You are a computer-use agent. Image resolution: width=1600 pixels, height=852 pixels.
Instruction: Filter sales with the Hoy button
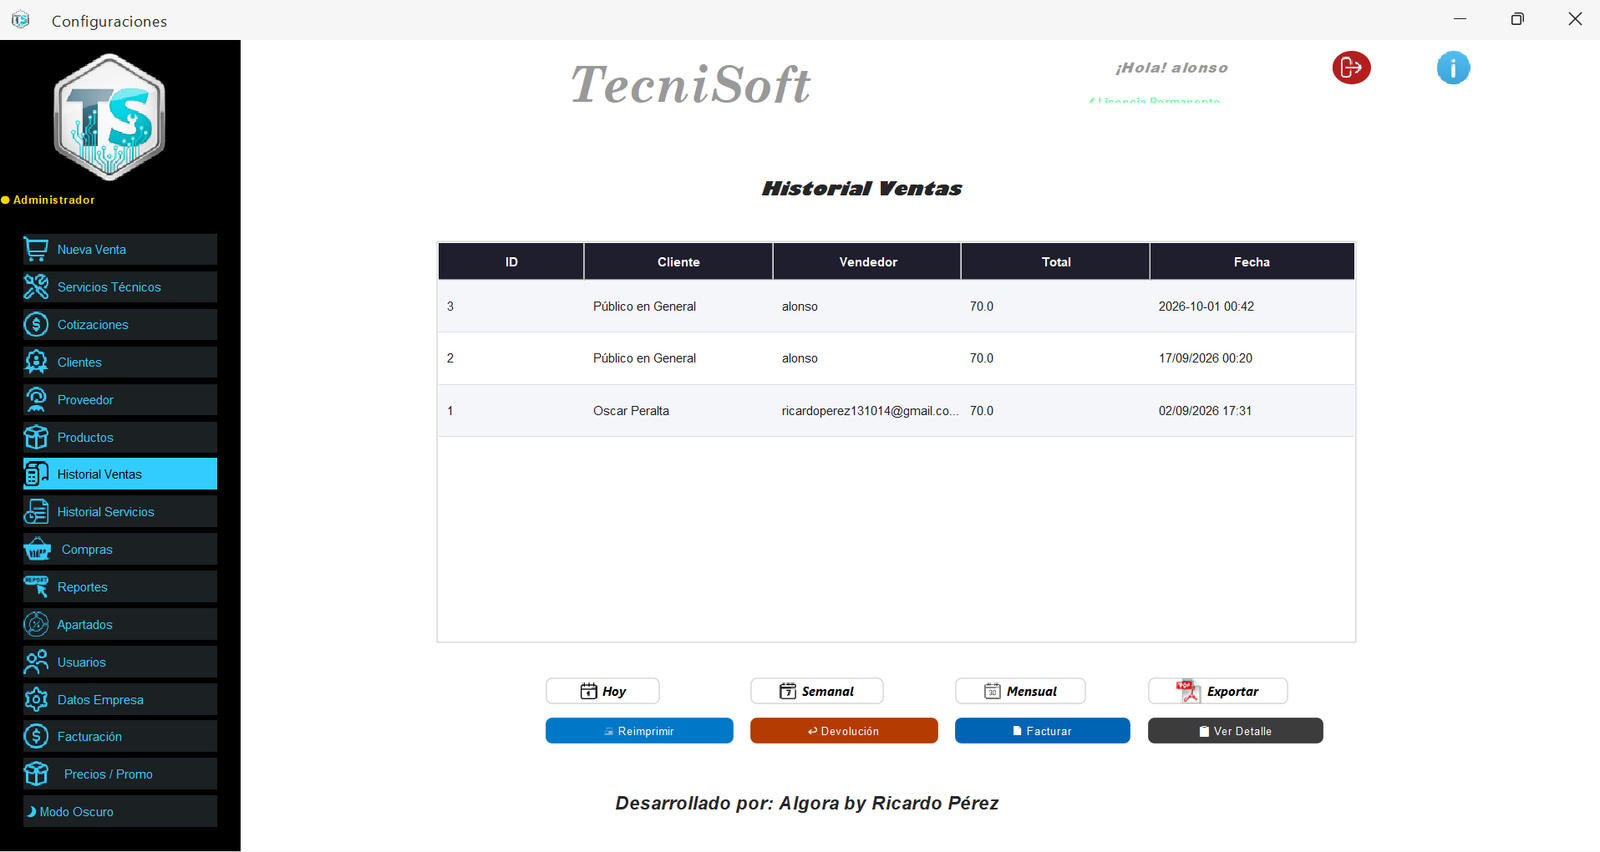tap(603, 691)
